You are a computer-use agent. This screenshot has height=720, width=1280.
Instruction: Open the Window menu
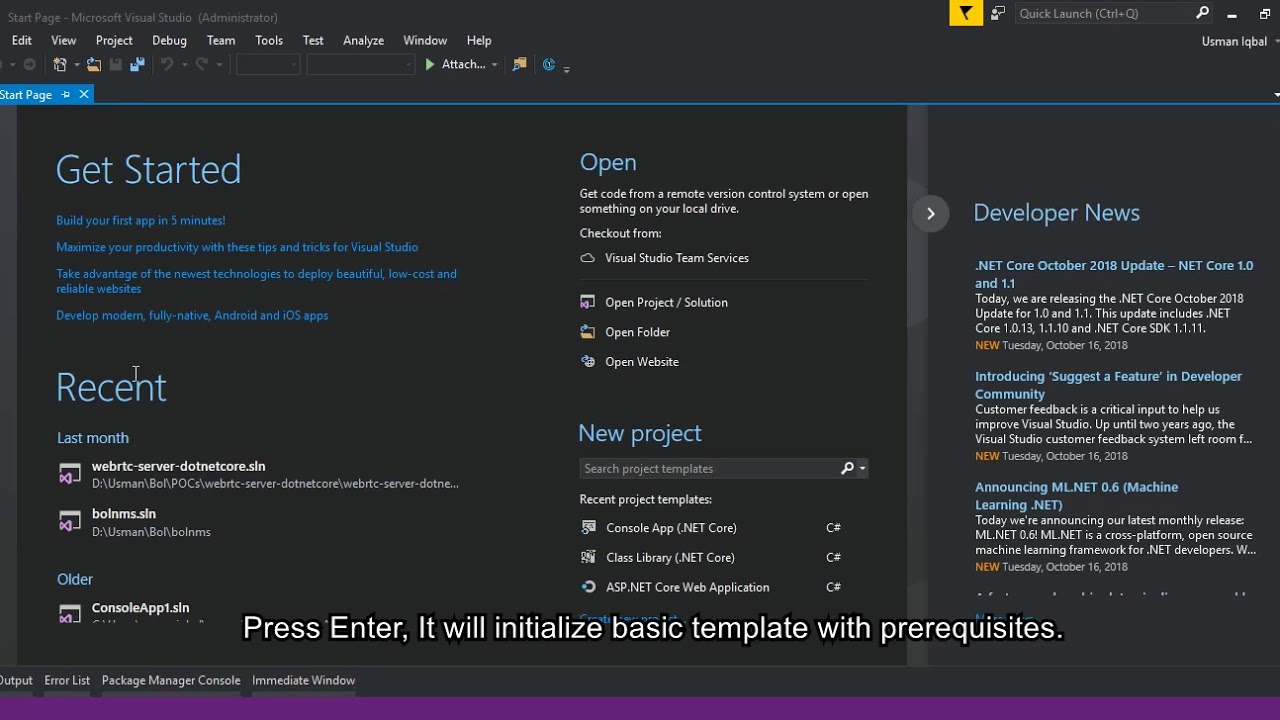tap(425, 40)
